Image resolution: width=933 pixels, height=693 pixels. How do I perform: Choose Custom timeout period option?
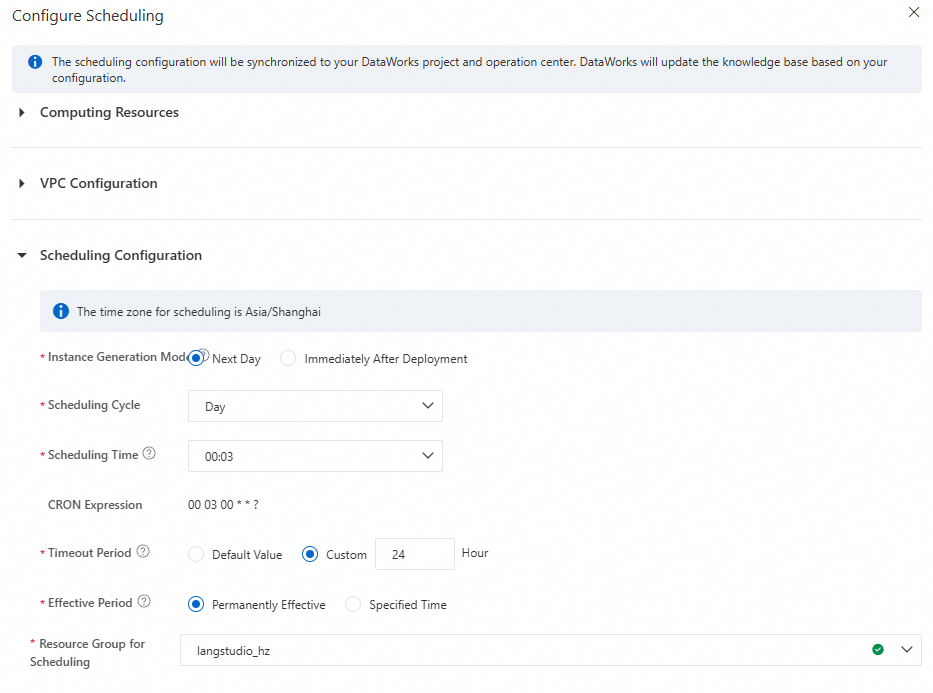point(310,554)
